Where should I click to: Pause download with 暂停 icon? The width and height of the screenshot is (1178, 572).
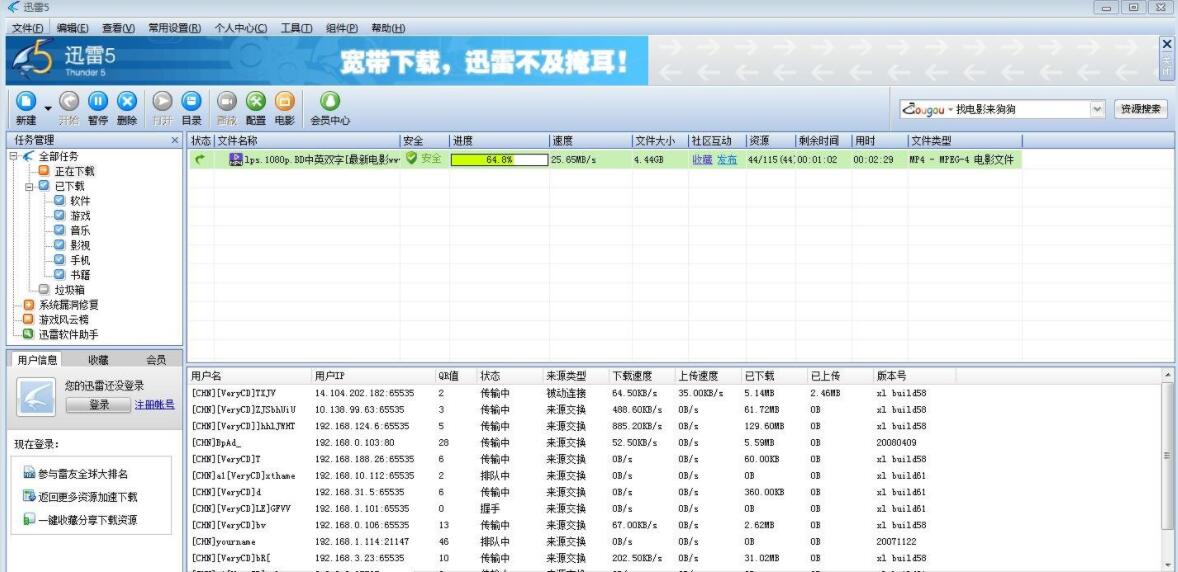(x=98, y=101)
